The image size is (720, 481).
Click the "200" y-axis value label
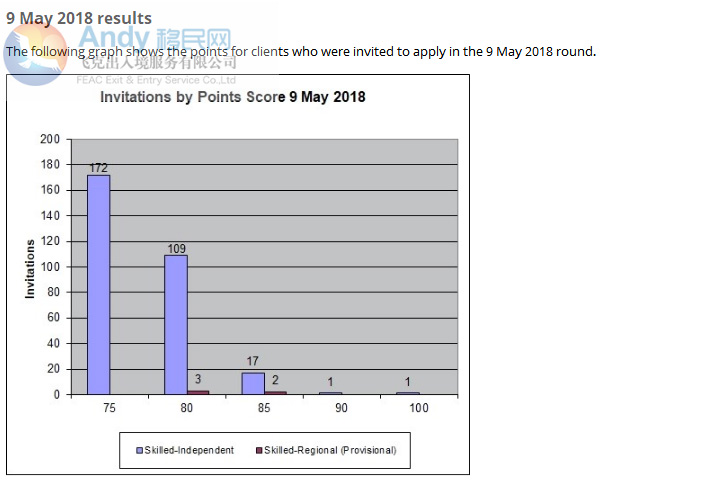click(50, 139)
